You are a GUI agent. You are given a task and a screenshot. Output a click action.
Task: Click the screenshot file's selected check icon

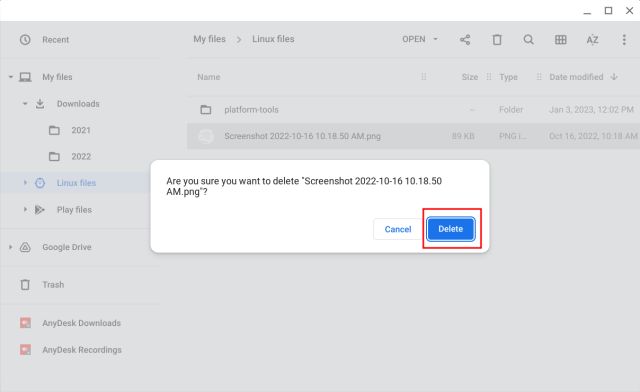[x=206, y=136]
